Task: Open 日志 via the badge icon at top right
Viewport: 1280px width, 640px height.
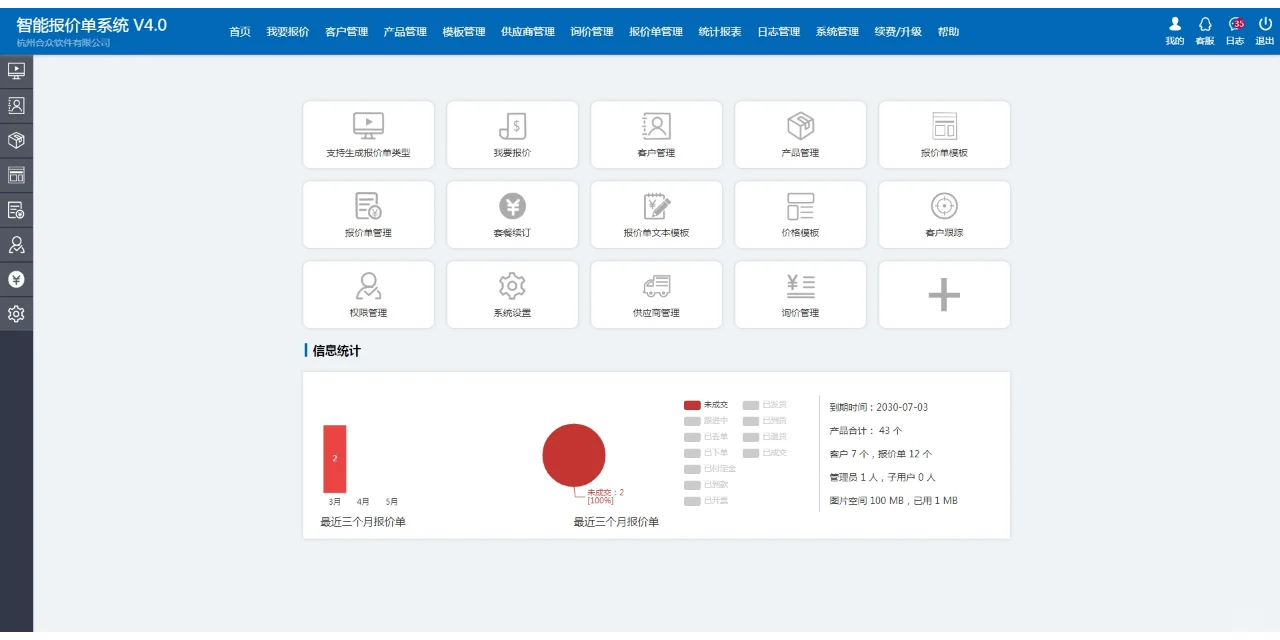Action: click(1235, 23)
